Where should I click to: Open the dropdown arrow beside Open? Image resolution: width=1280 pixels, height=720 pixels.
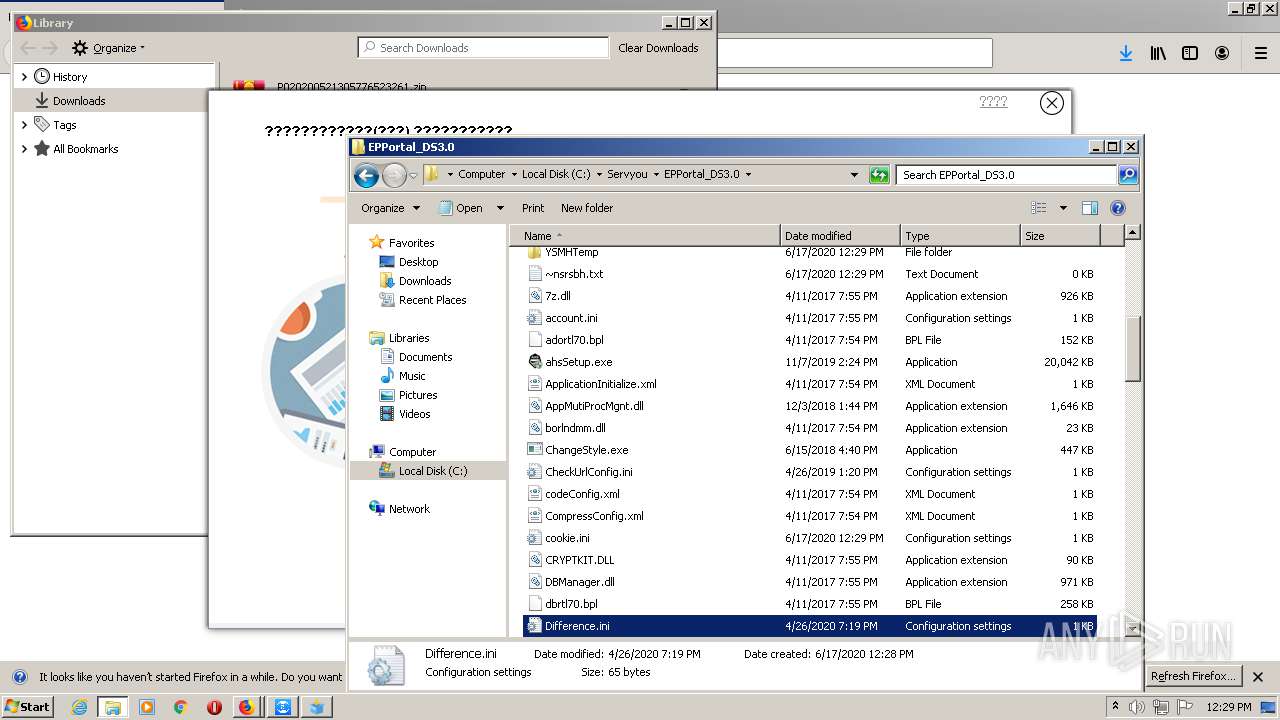(x=500, y=208)
